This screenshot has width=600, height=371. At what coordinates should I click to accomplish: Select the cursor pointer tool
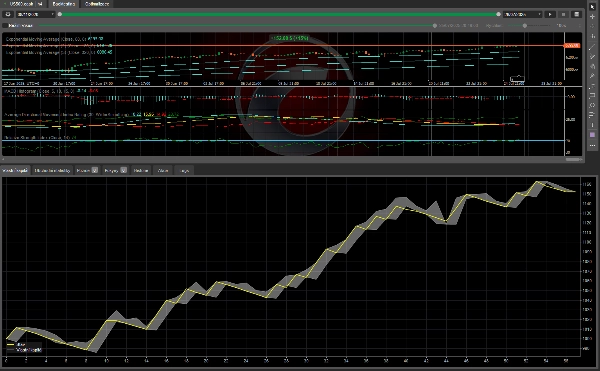coord(592,7)
